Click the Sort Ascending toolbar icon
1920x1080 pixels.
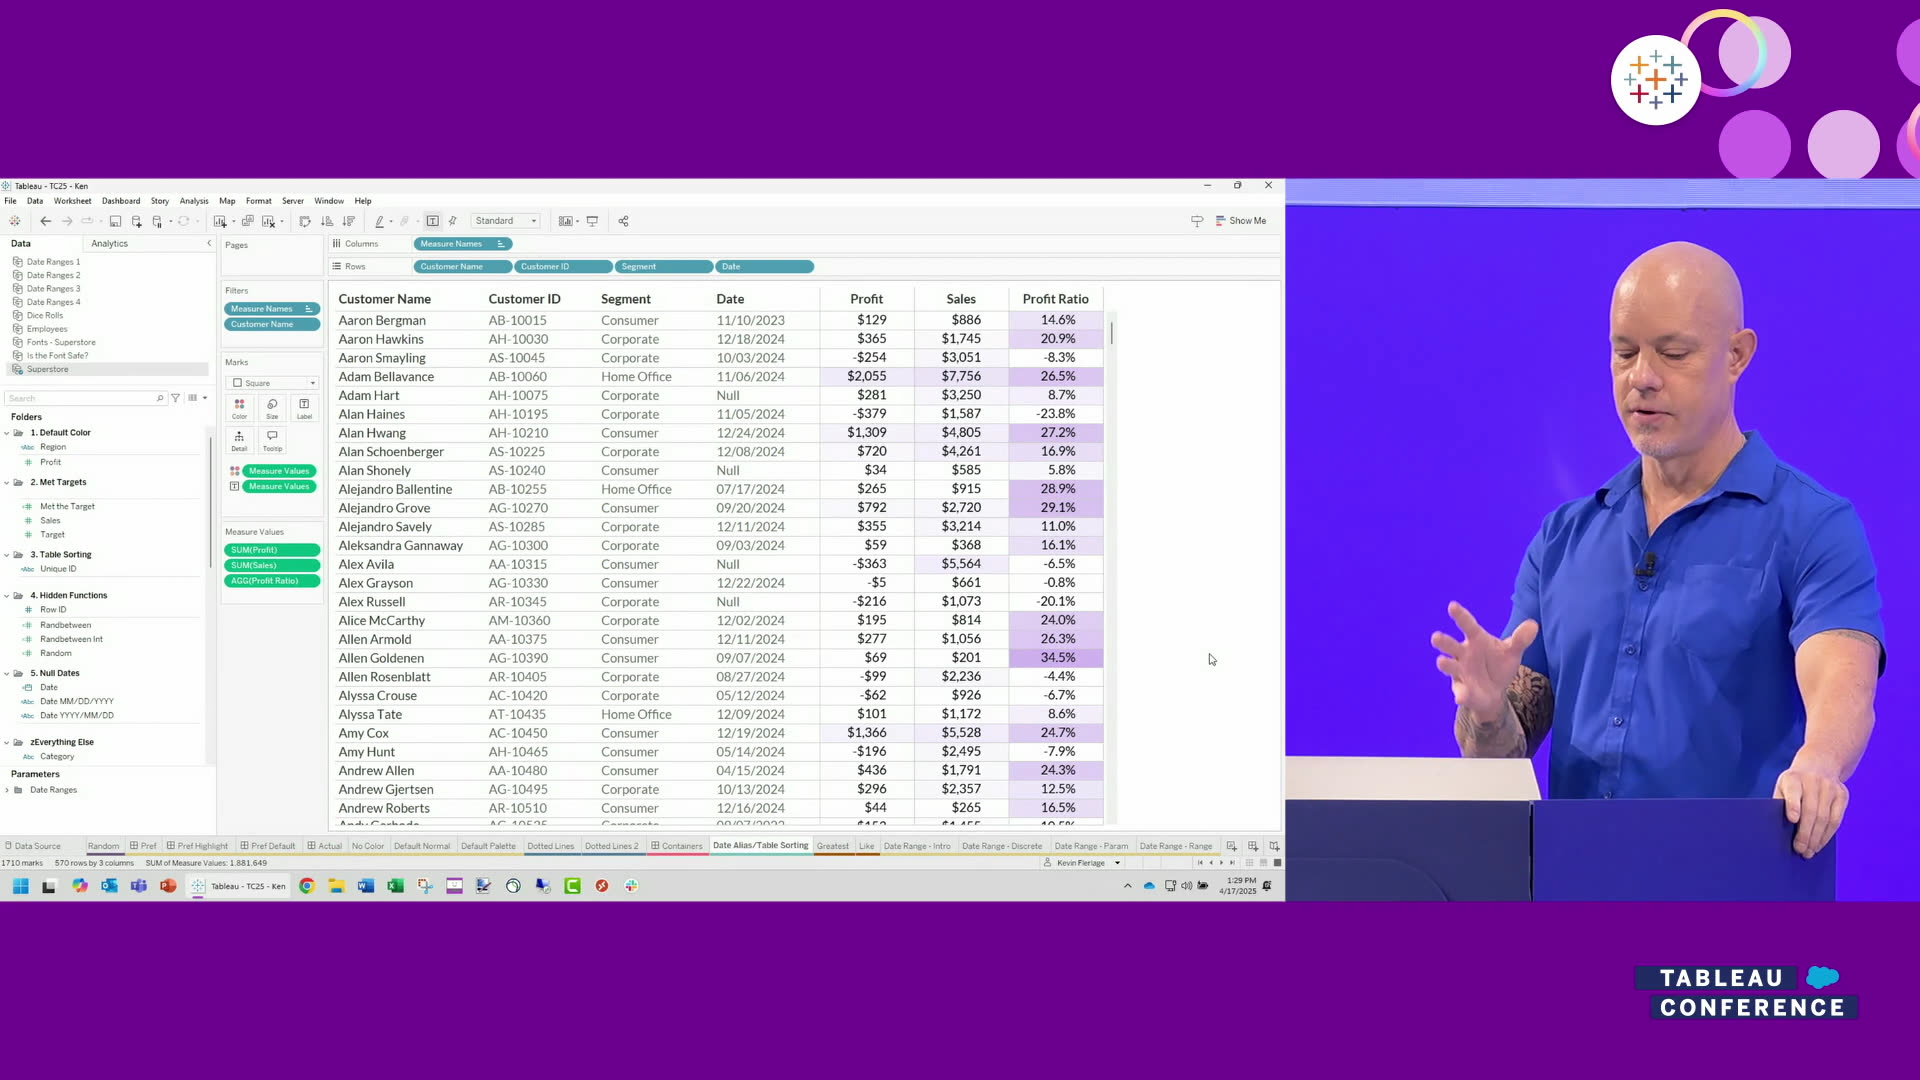pyautogui.click(x=327, y=221)
